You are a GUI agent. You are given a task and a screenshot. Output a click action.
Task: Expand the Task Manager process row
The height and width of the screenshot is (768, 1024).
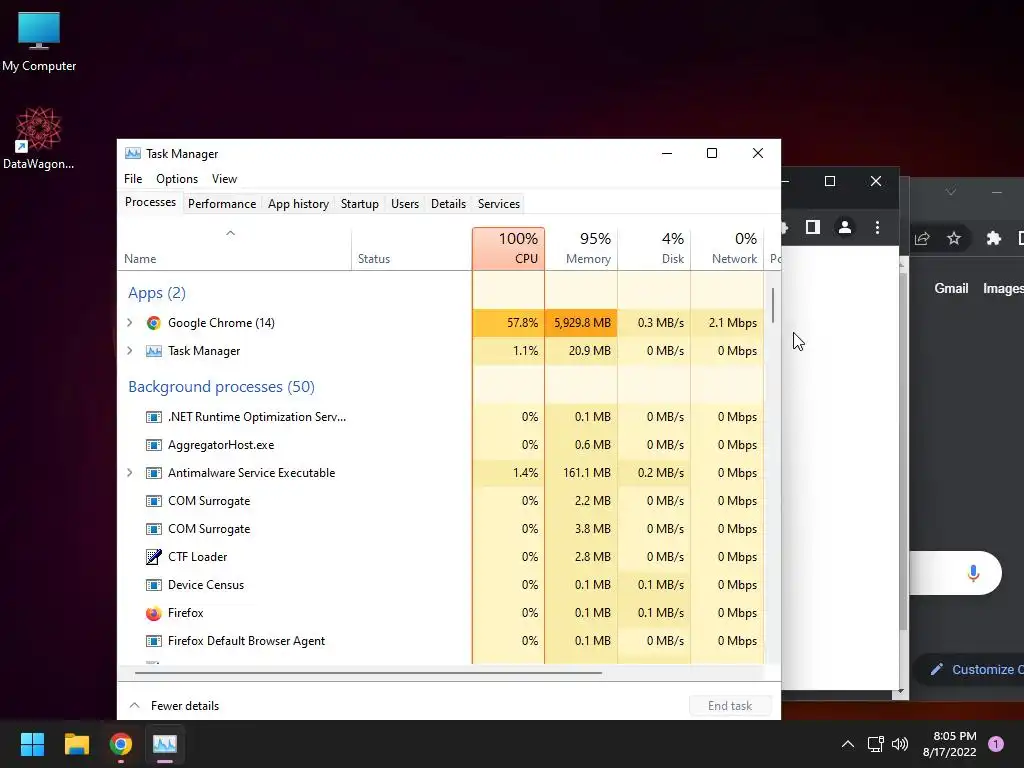click(130, 351)
